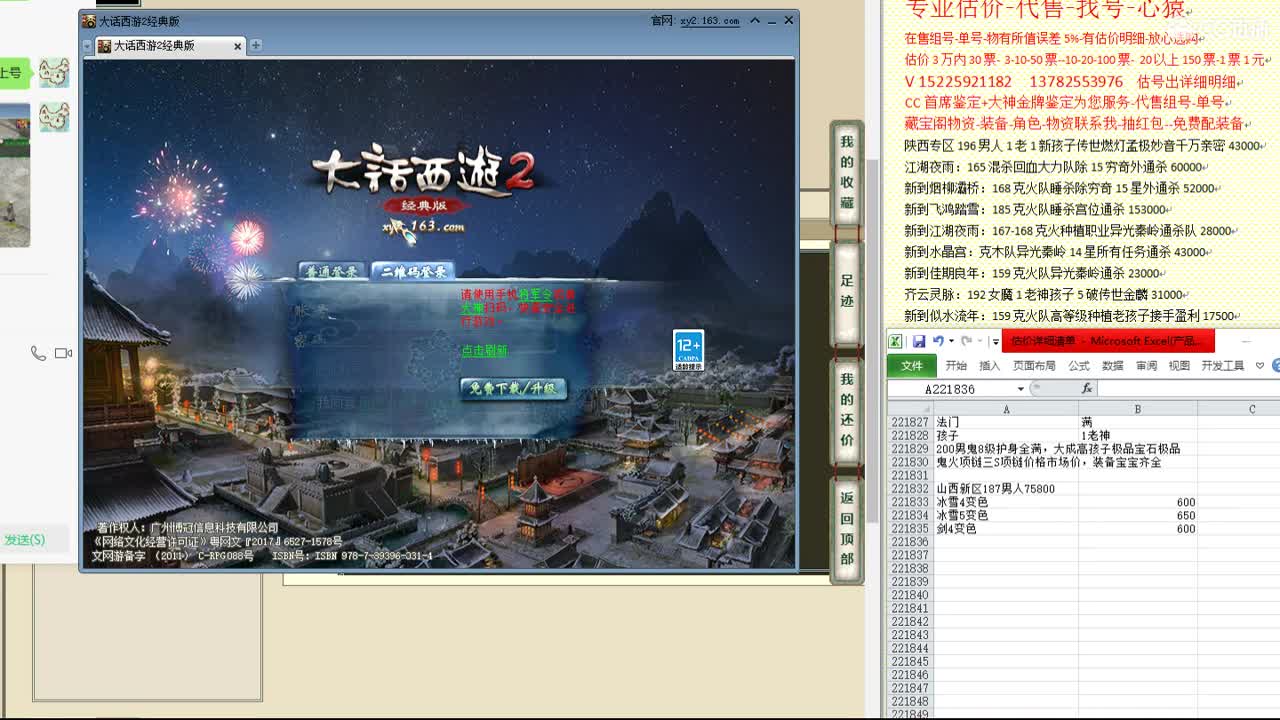Click the fx Insert Function icon
The width and height of the screenshot is (1280, 720).
pyautogui.click(x=1087, y=389)
